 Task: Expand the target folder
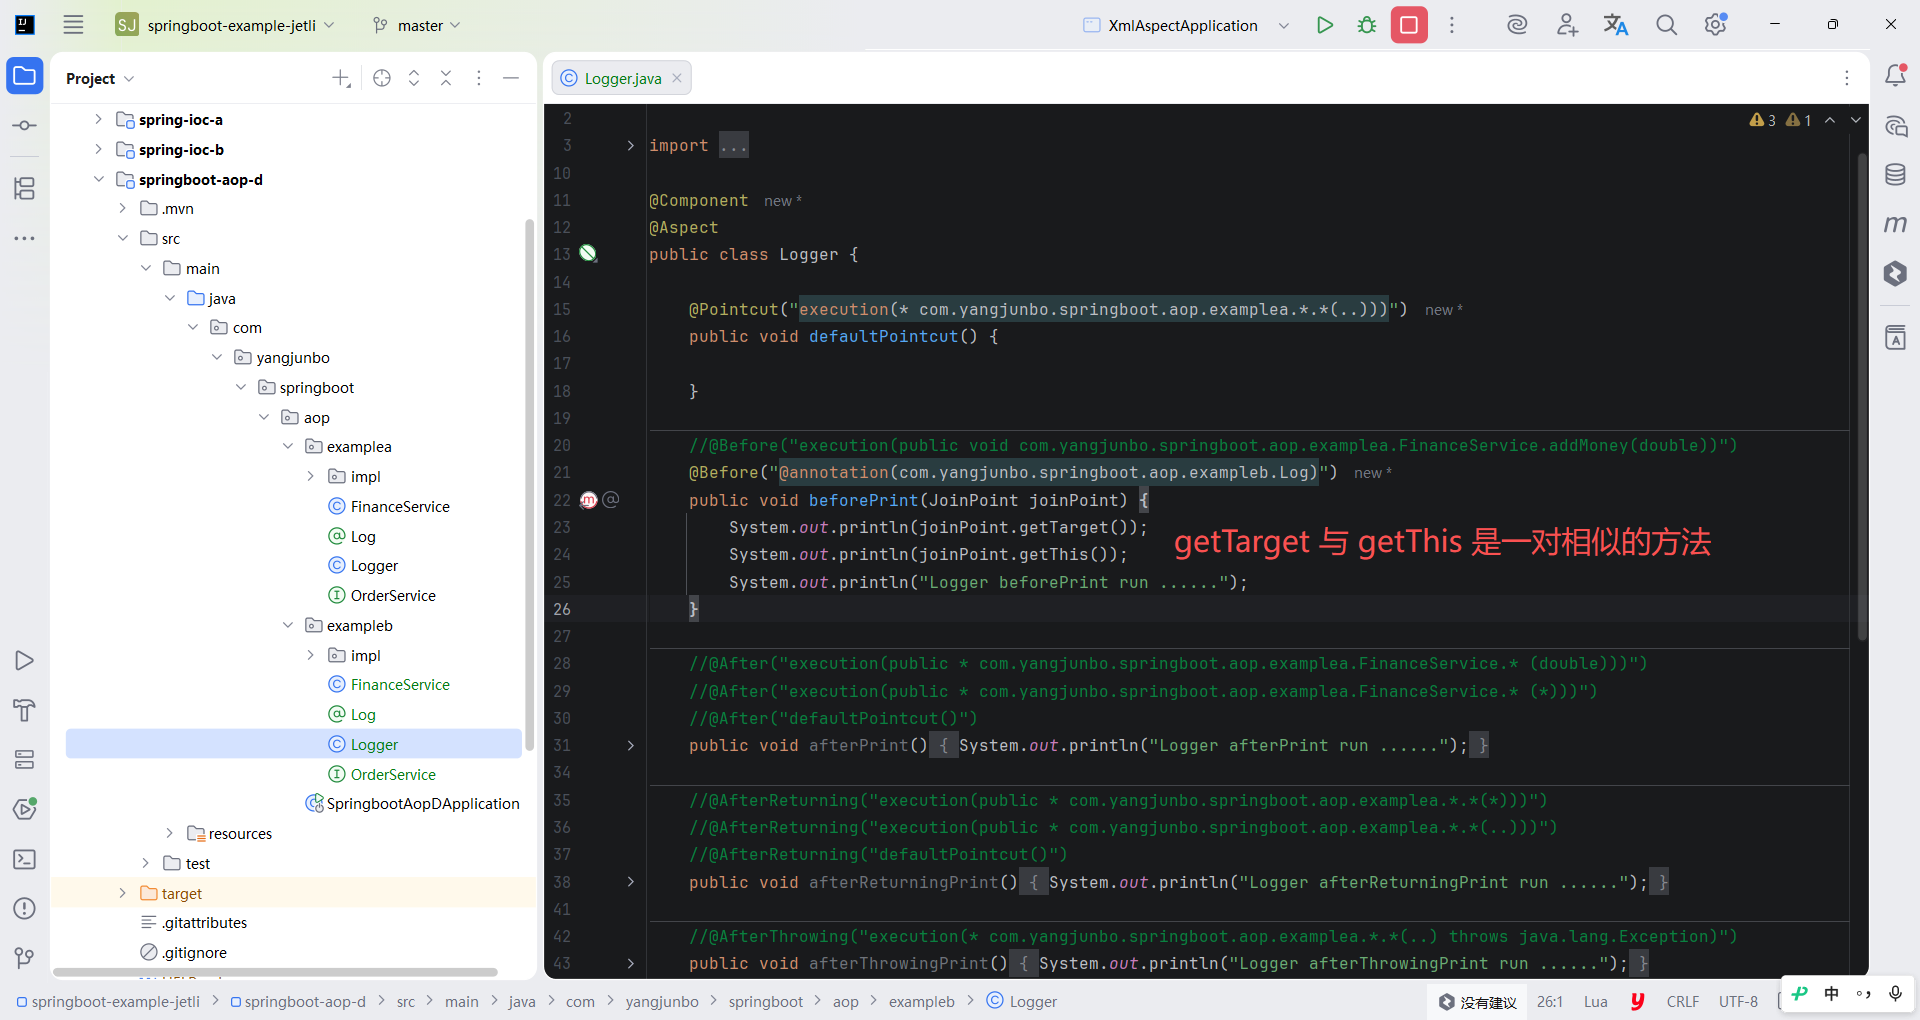coord(122,893)
